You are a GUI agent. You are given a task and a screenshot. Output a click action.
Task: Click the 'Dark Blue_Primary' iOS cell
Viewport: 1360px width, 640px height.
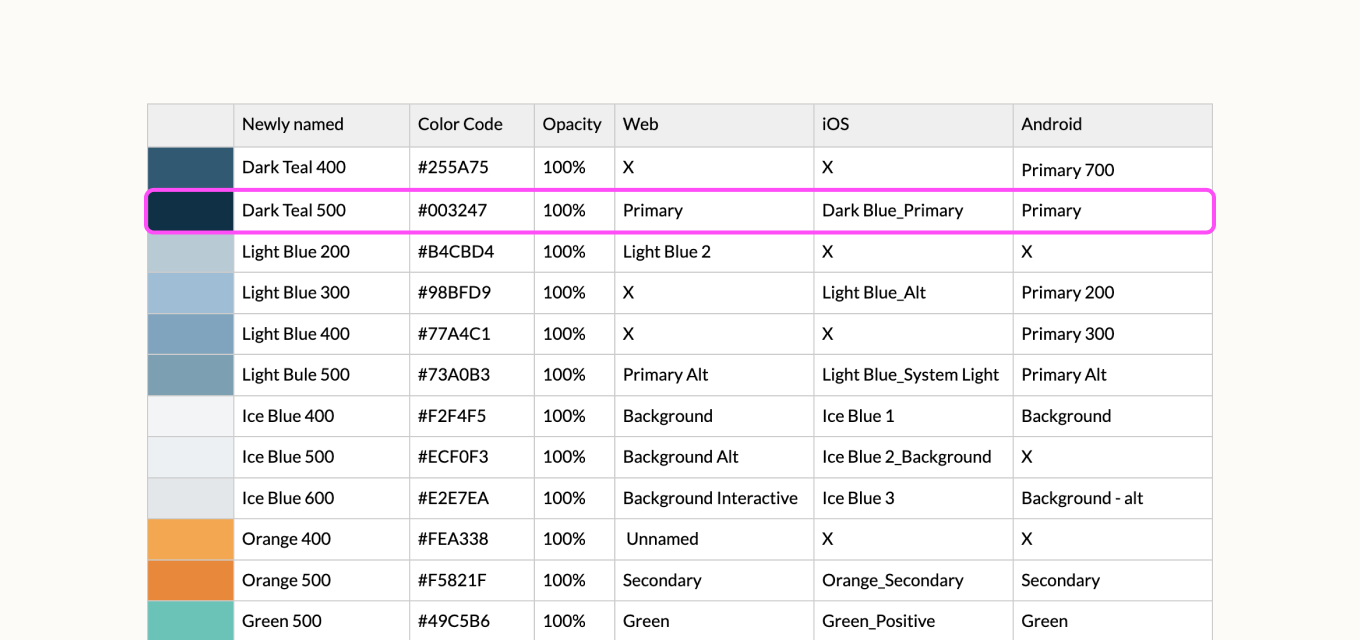[892, 211]
